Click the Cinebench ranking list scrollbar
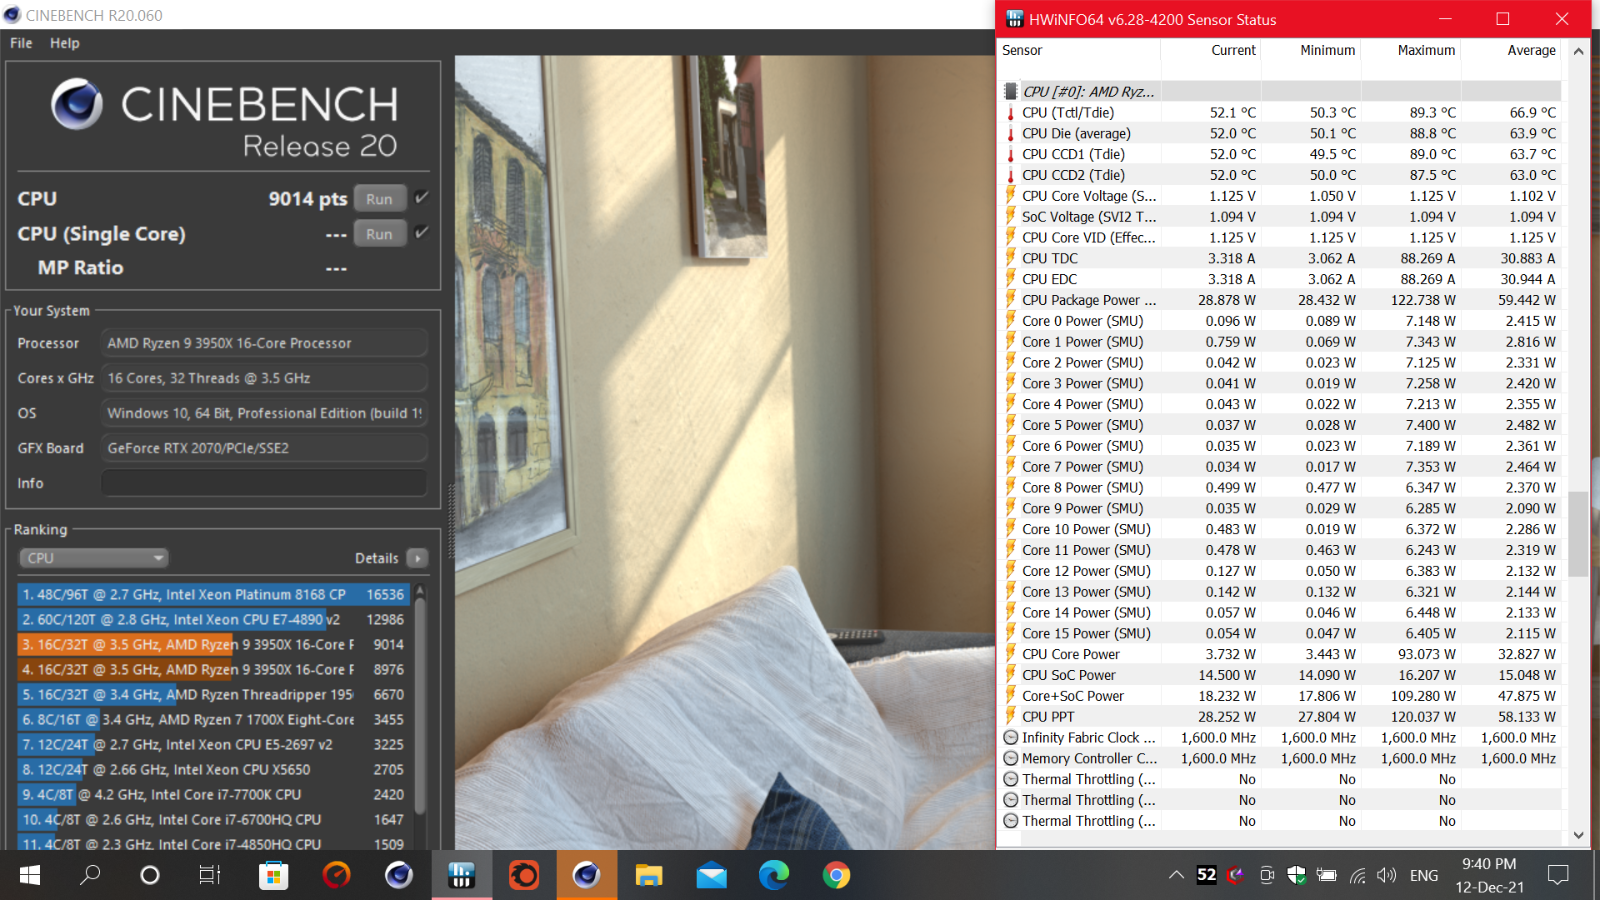This screenshot has width=1600, height=900. pyautogui.click(x=420, y=705)
